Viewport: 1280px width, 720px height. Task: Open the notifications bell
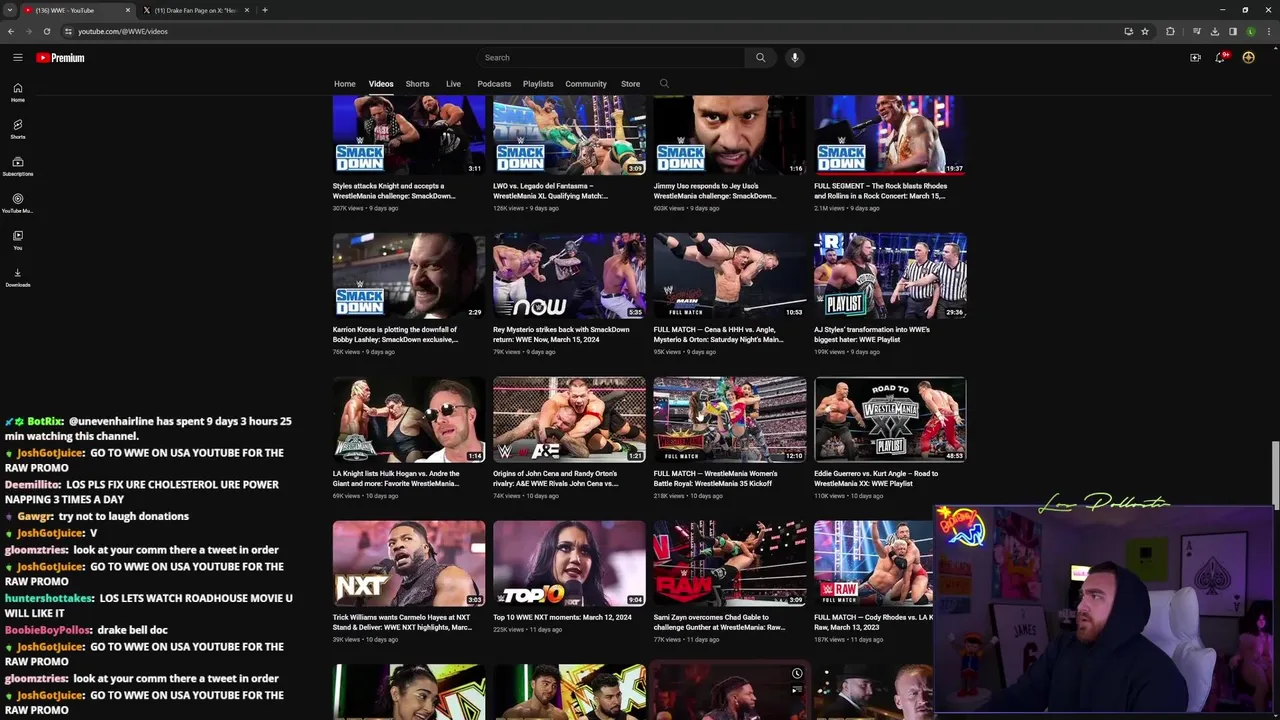point(1220,58)
